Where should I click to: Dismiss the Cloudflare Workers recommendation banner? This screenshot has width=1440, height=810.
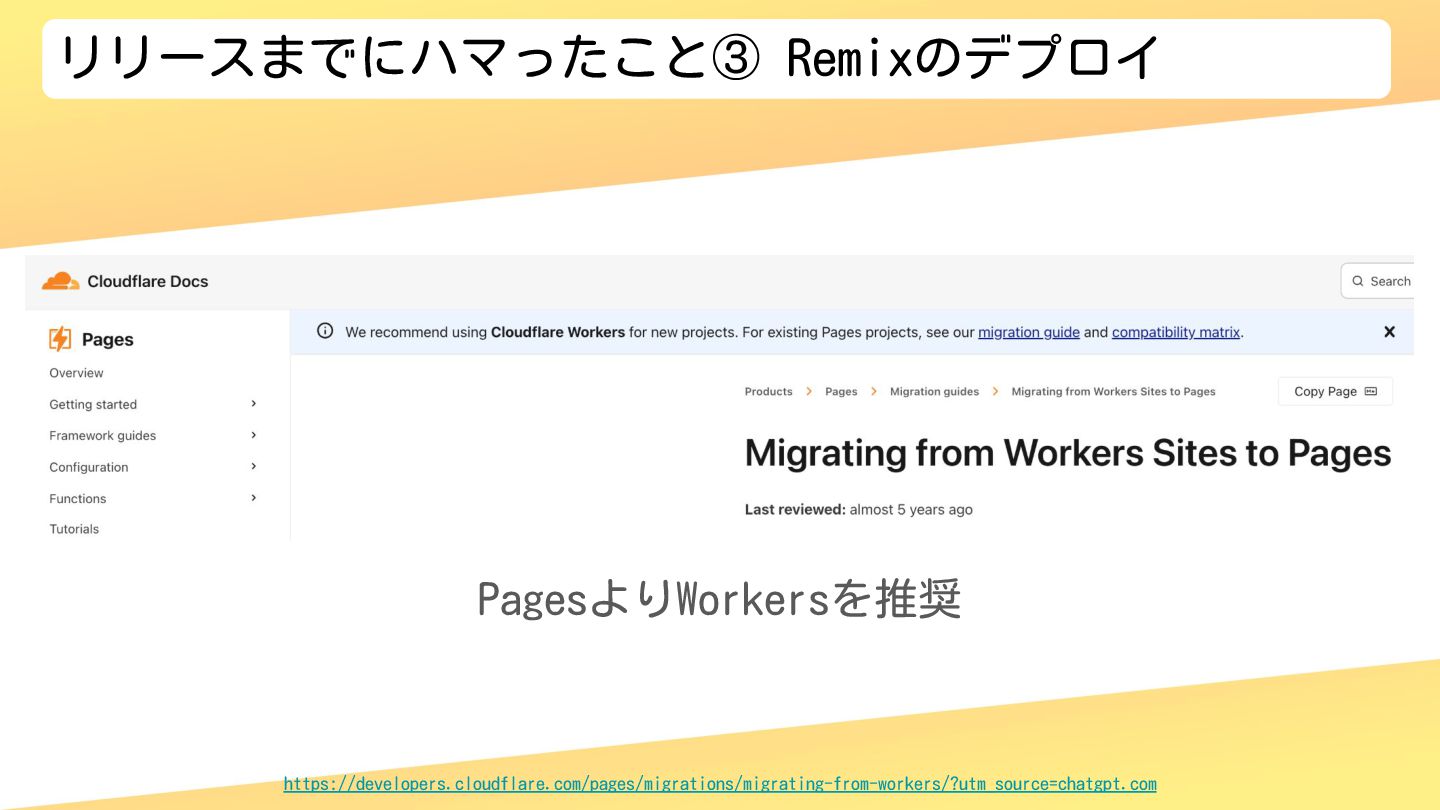tap(1389, 332)
